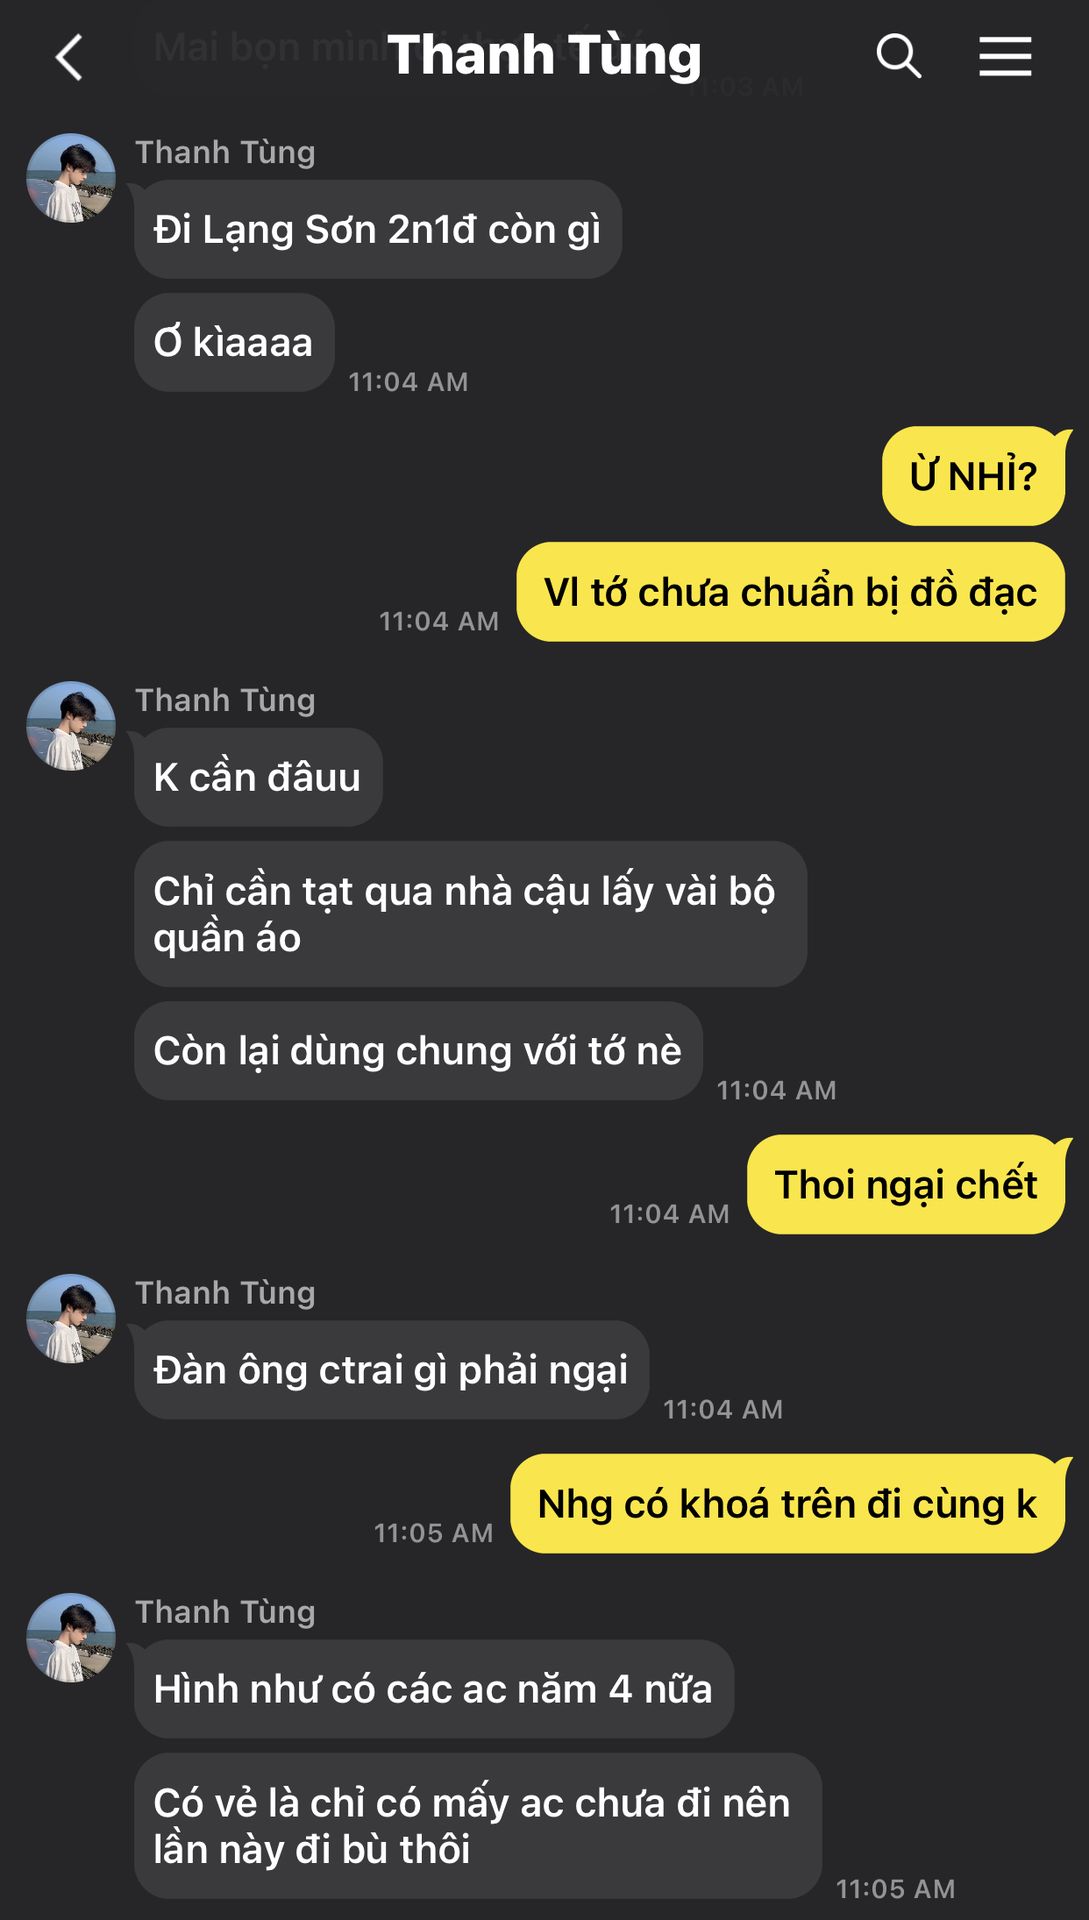This screenshot has height=1920, width=1089.
Task: Tap yellow bubble "Vl tớ chưa chuẩn bị đồ đạc"
Action: pos(791,592)
